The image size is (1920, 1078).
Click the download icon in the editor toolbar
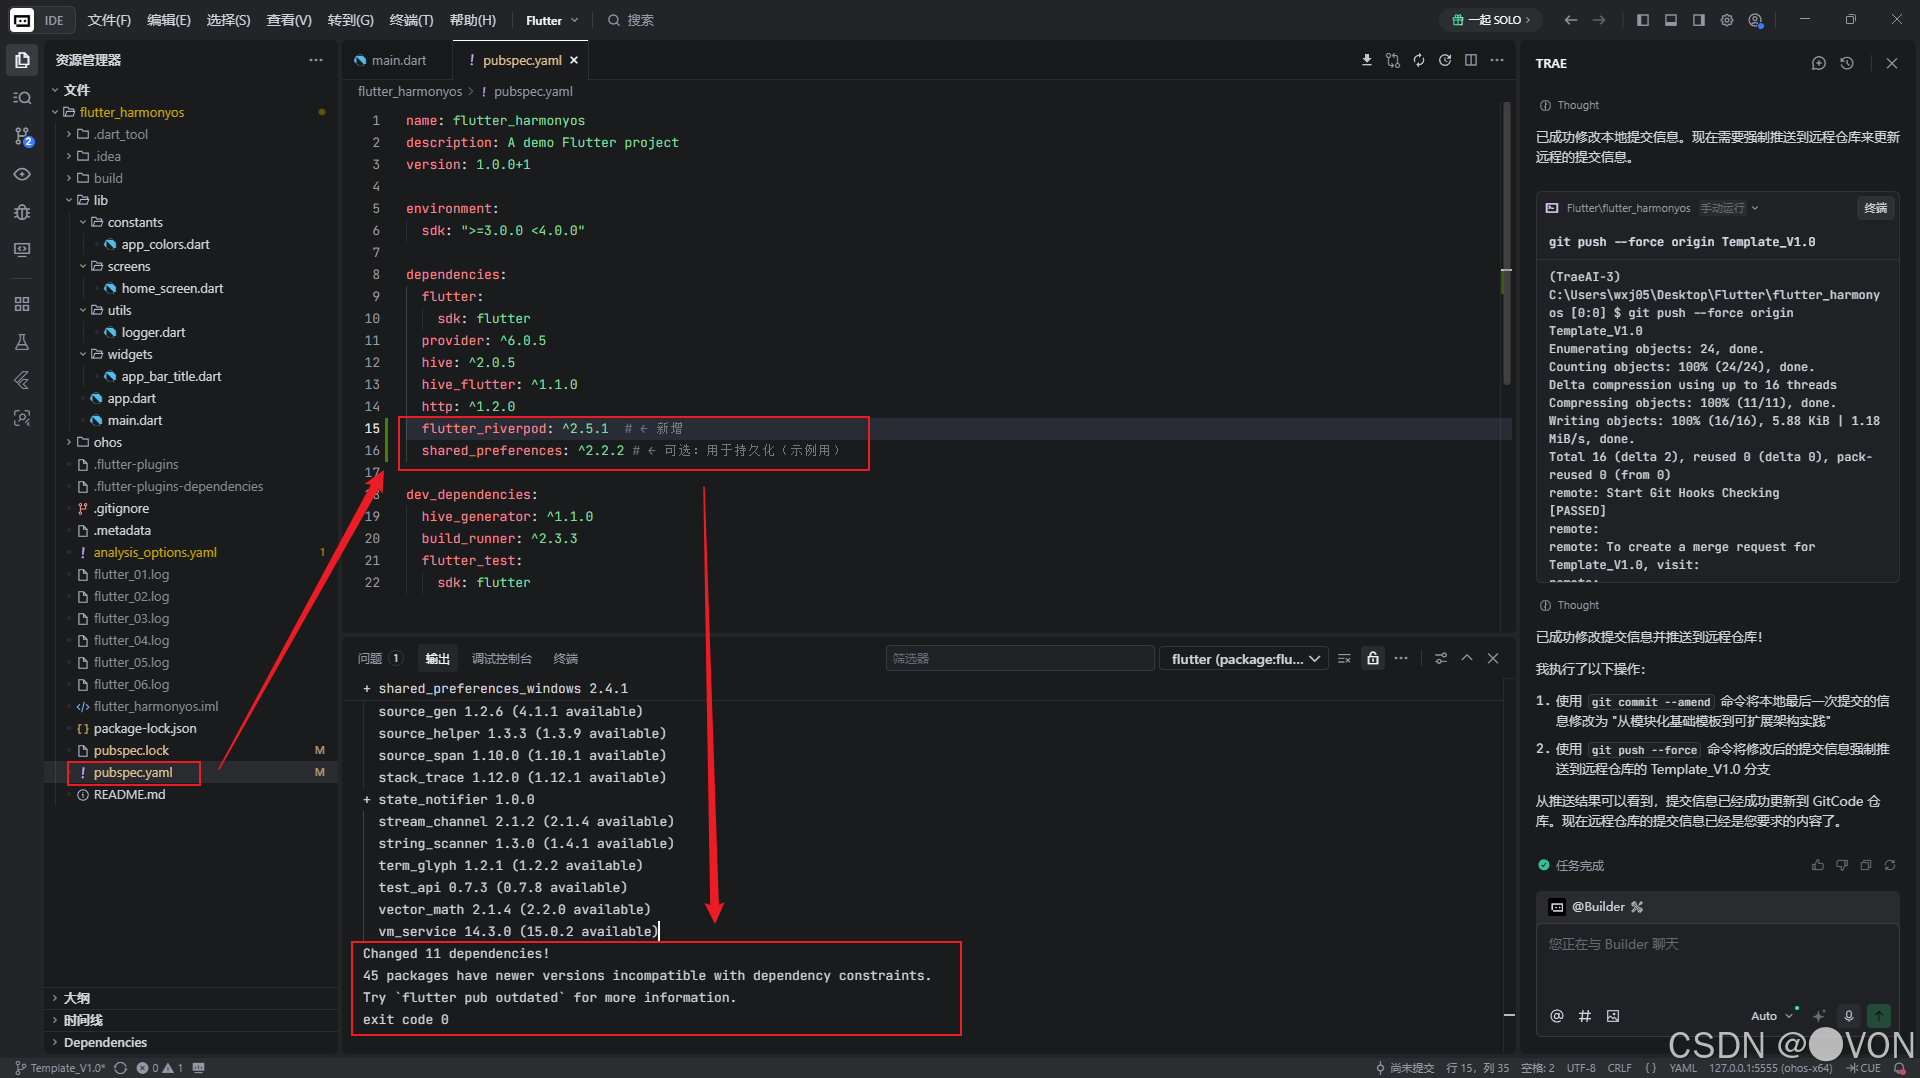1367,60
